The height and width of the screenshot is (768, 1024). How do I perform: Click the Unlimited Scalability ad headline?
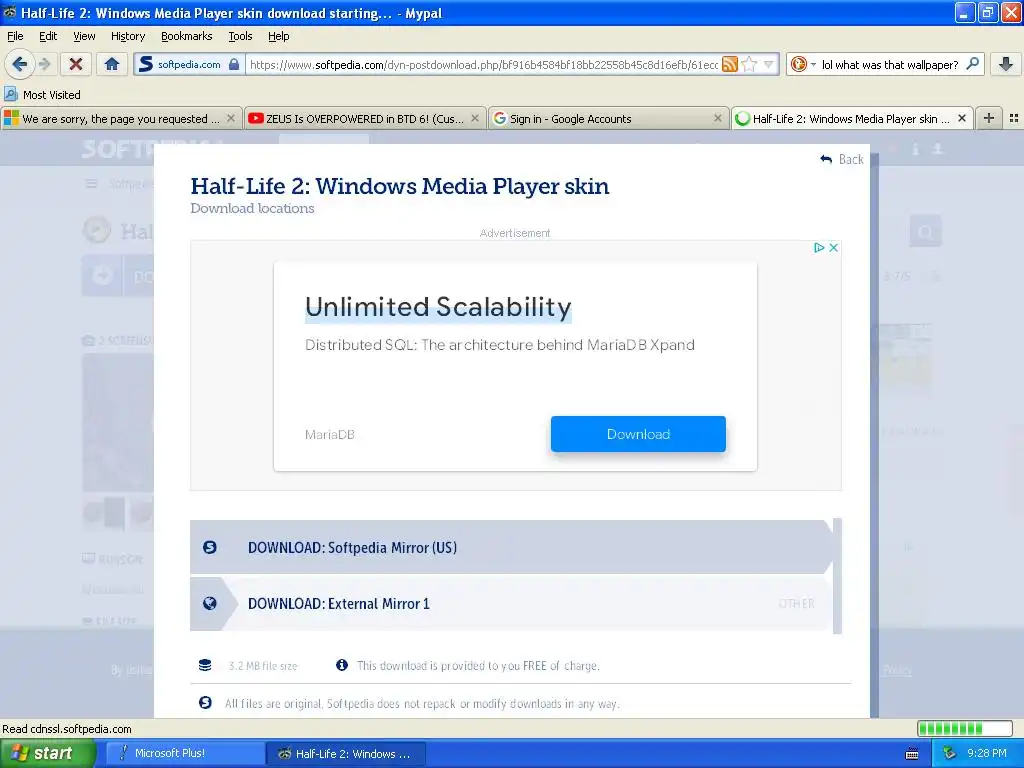(438, 307)
